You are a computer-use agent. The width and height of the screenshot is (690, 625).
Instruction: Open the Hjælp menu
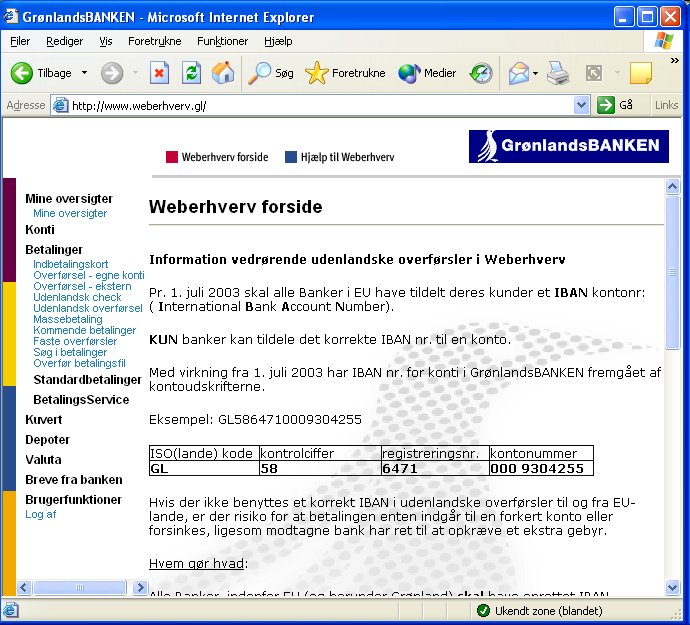coord(278,41)
